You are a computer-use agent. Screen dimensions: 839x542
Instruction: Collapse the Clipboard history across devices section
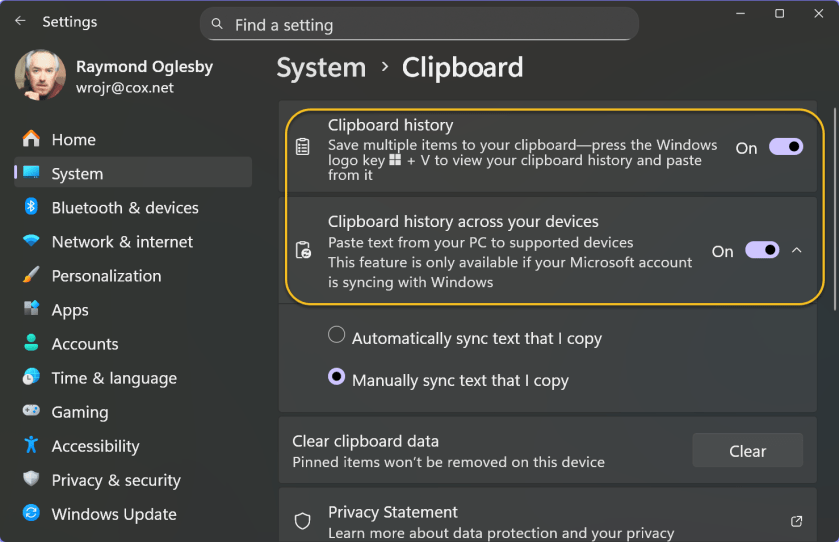797,250
